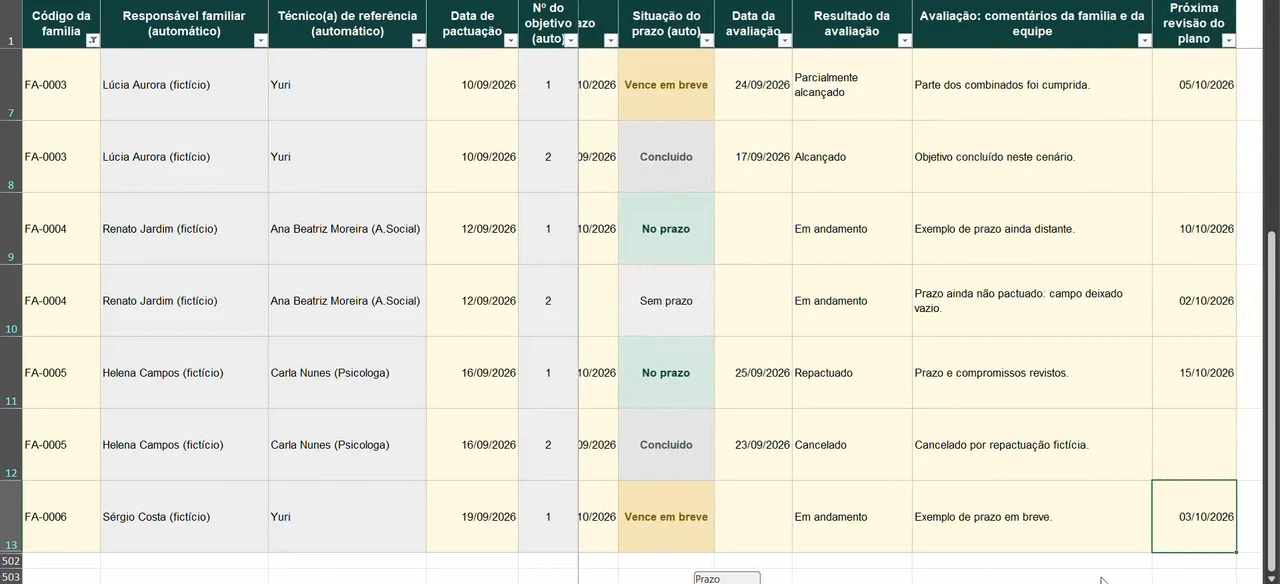Select the 'Em andamento' cell in row 13
Viewport: 1280px width, 584px height.
point(852,517)
